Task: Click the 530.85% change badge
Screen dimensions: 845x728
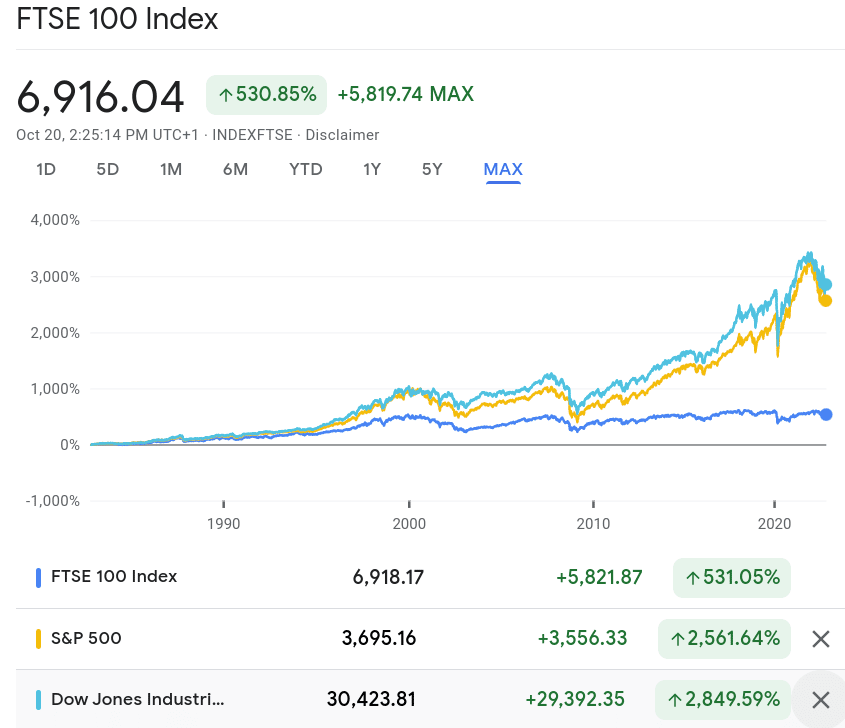Action: [x=266, y=95]
